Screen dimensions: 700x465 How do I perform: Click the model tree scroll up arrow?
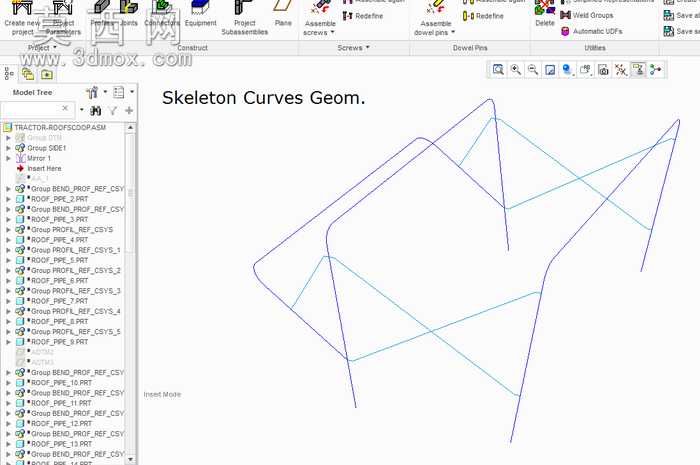point(130,128)
